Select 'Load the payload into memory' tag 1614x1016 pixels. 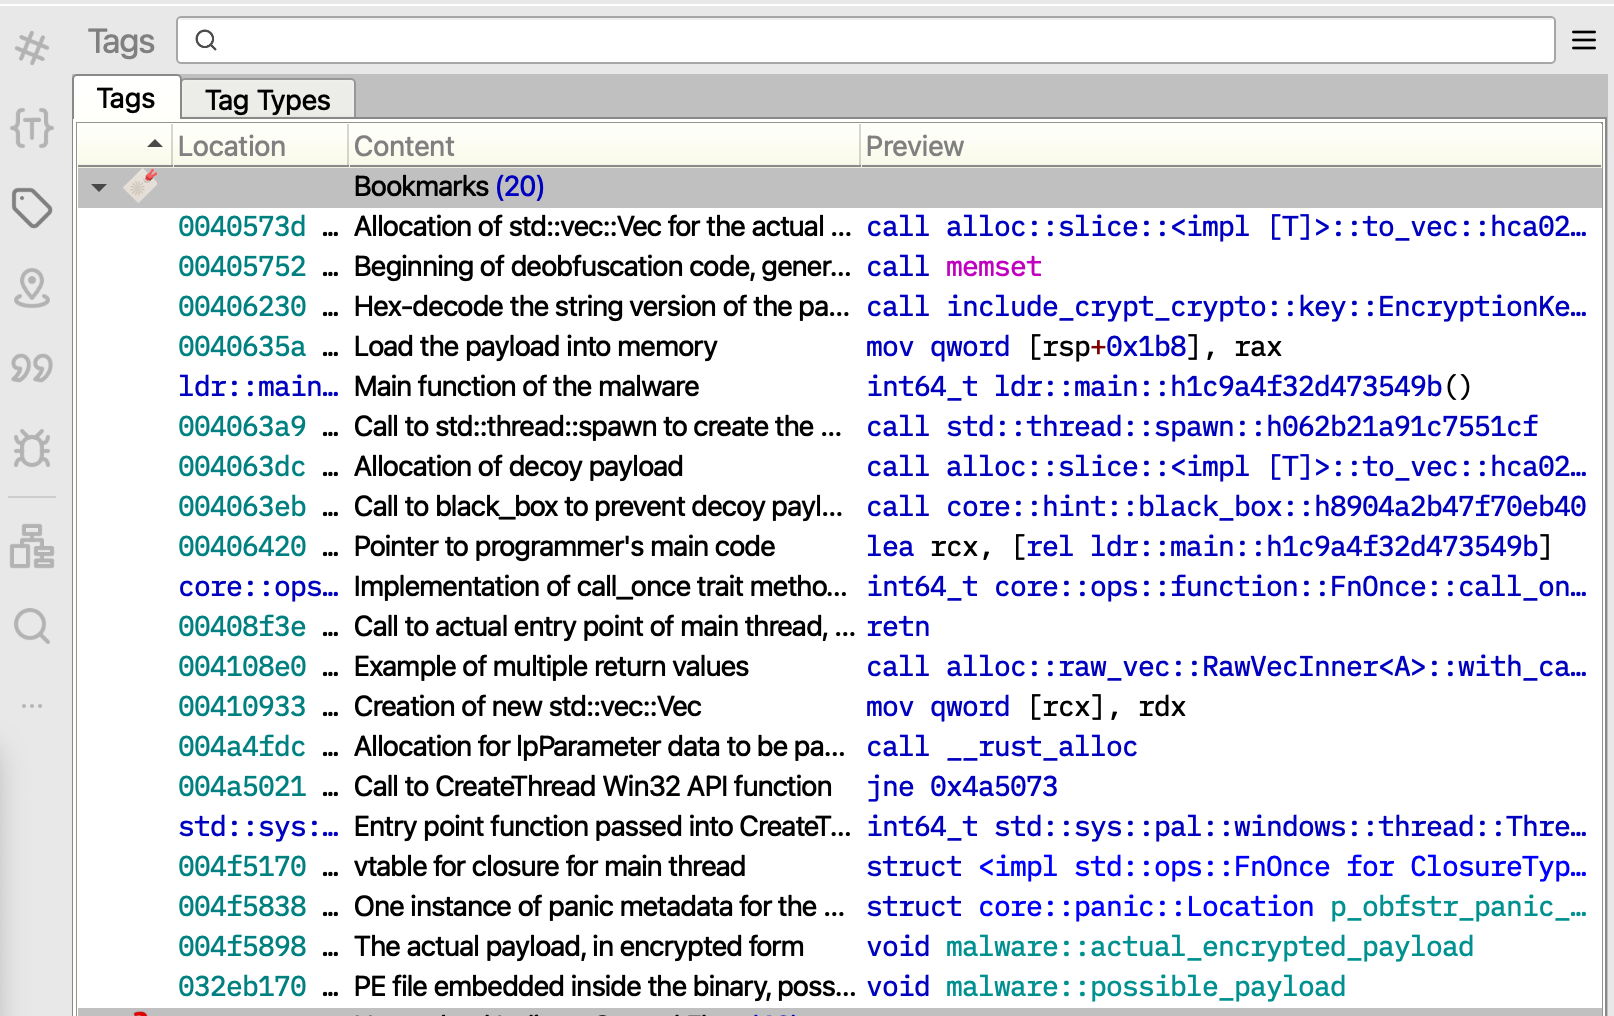[x=535, y=347]
